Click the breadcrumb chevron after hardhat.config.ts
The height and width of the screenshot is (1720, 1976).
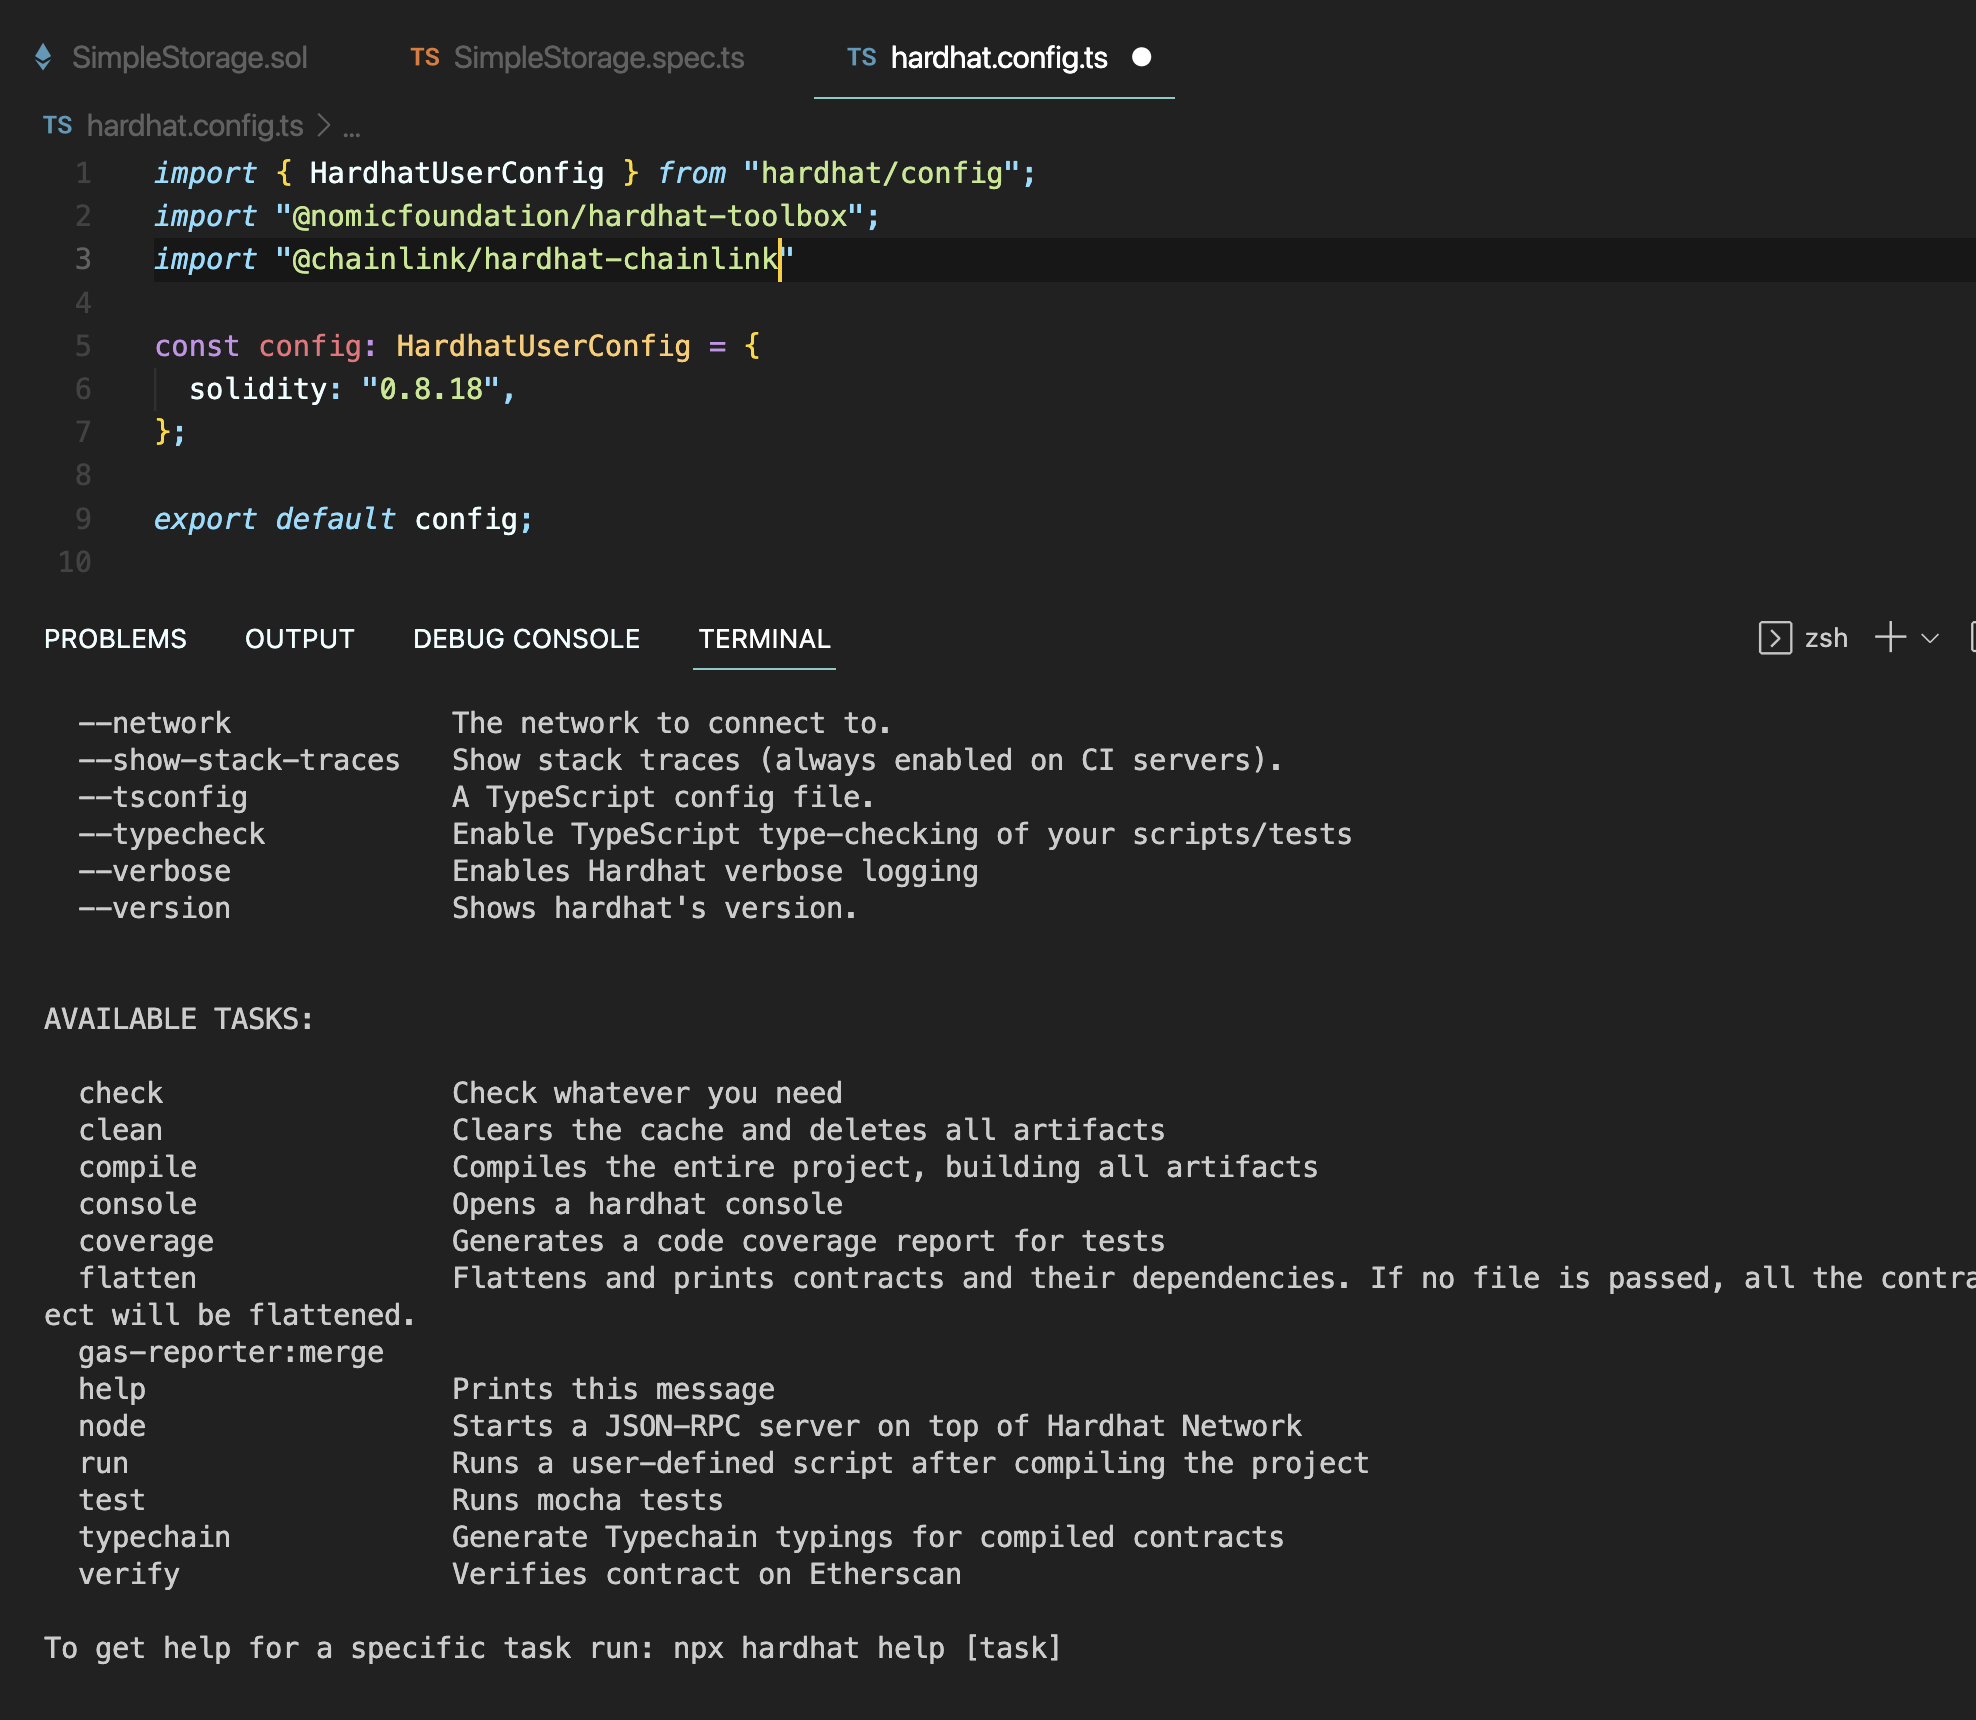tap(323, 126)
